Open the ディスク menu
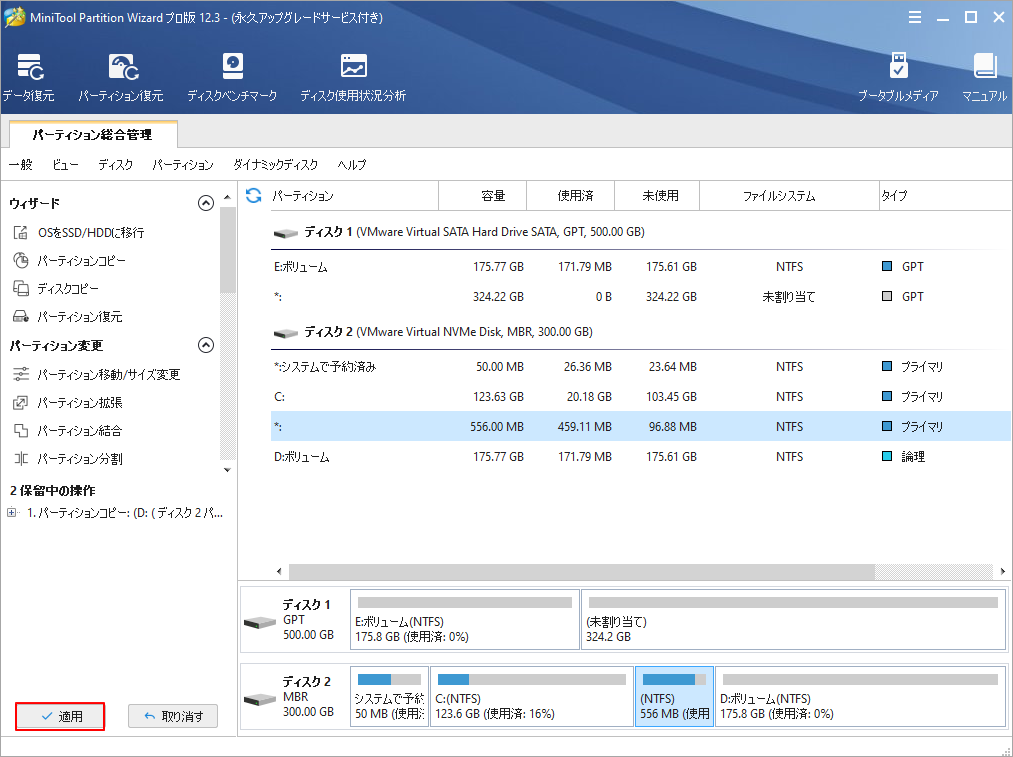 pyautogui.click(x=116, y=165)
